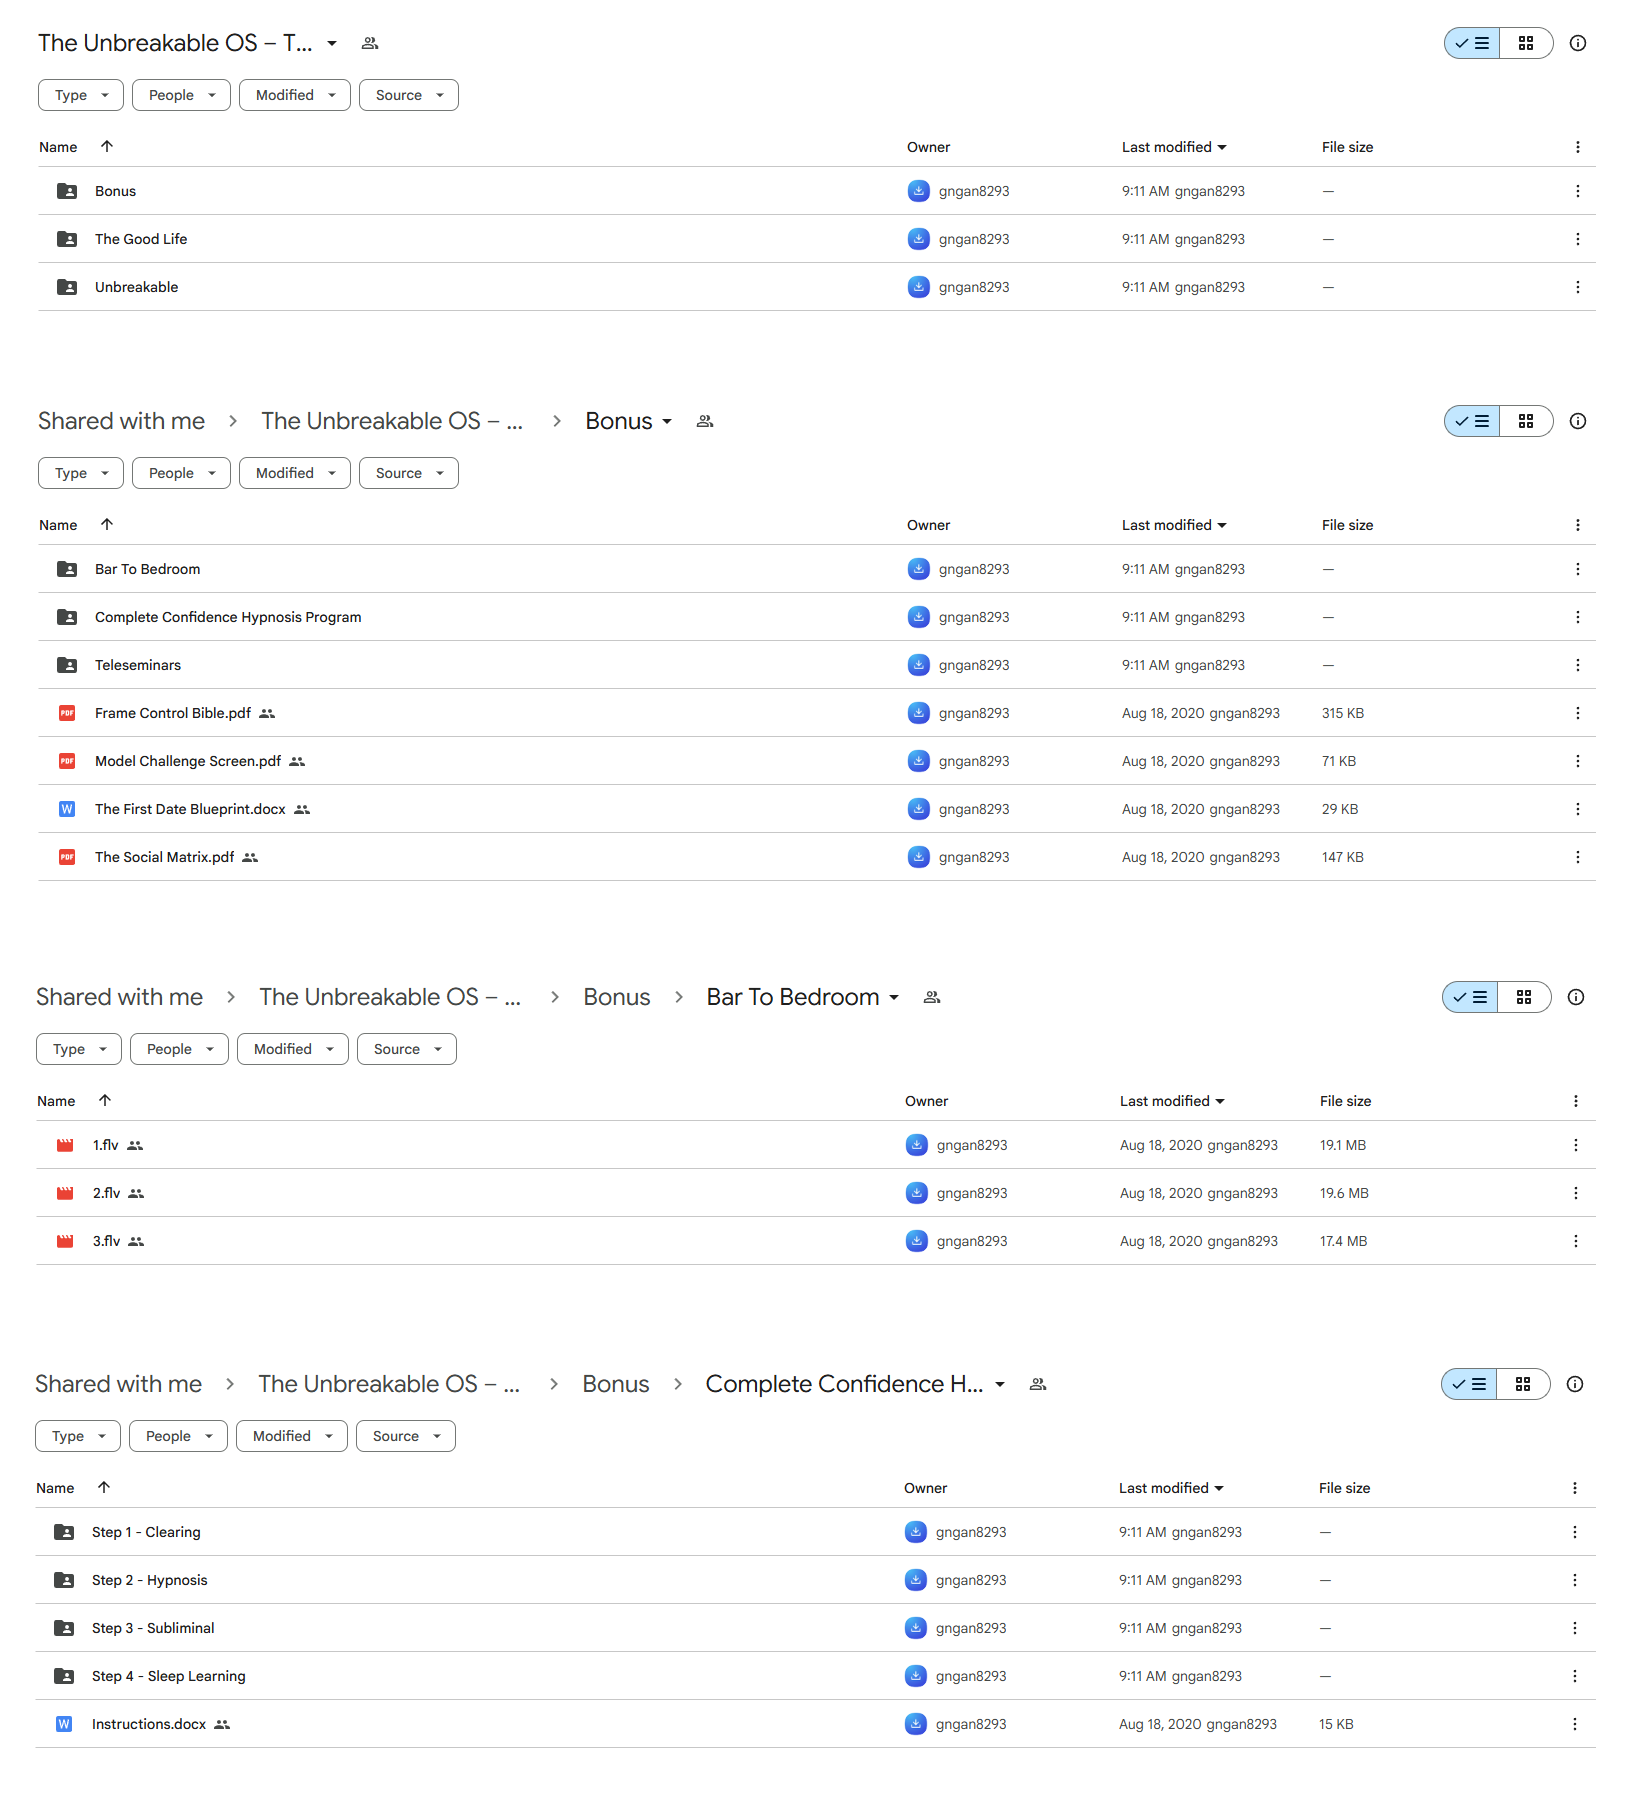Image resolution: width=1648 pixels, height=1800 pixels.
Task: Sort by Name column in Bar To Bedroom section
Action: click(x=56, y=1101)
